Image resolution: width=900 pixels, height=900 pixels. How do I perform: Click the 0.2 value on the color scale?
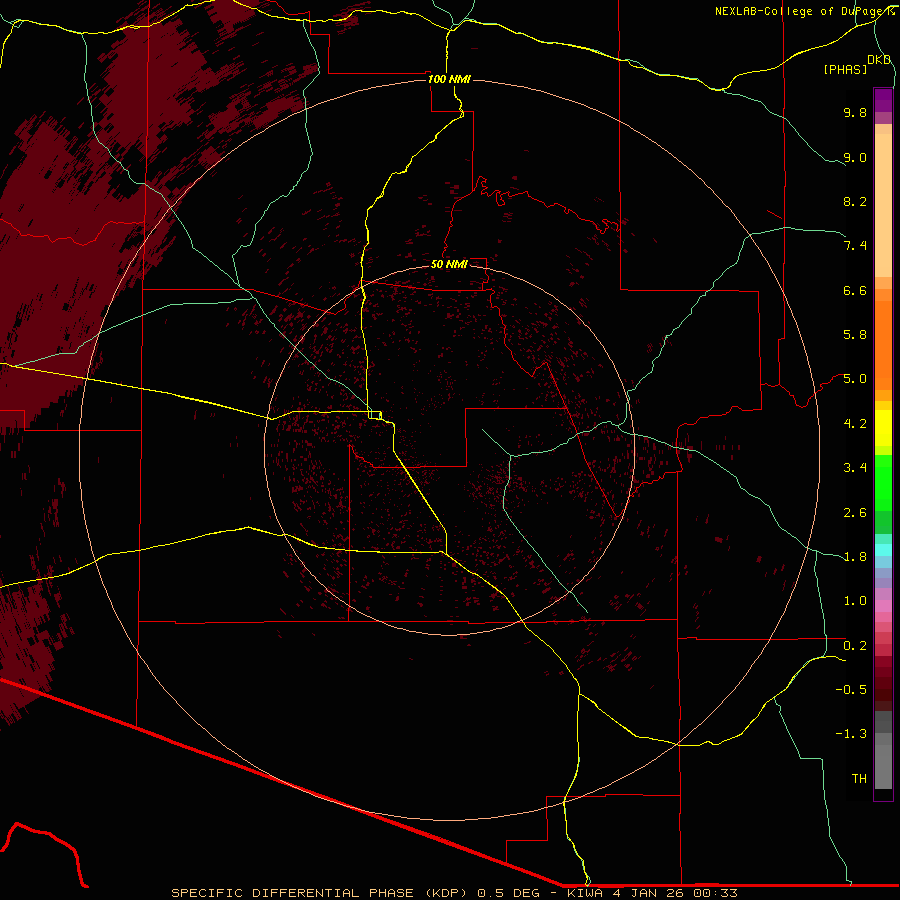pyautogui.click(x=855, y=646)
